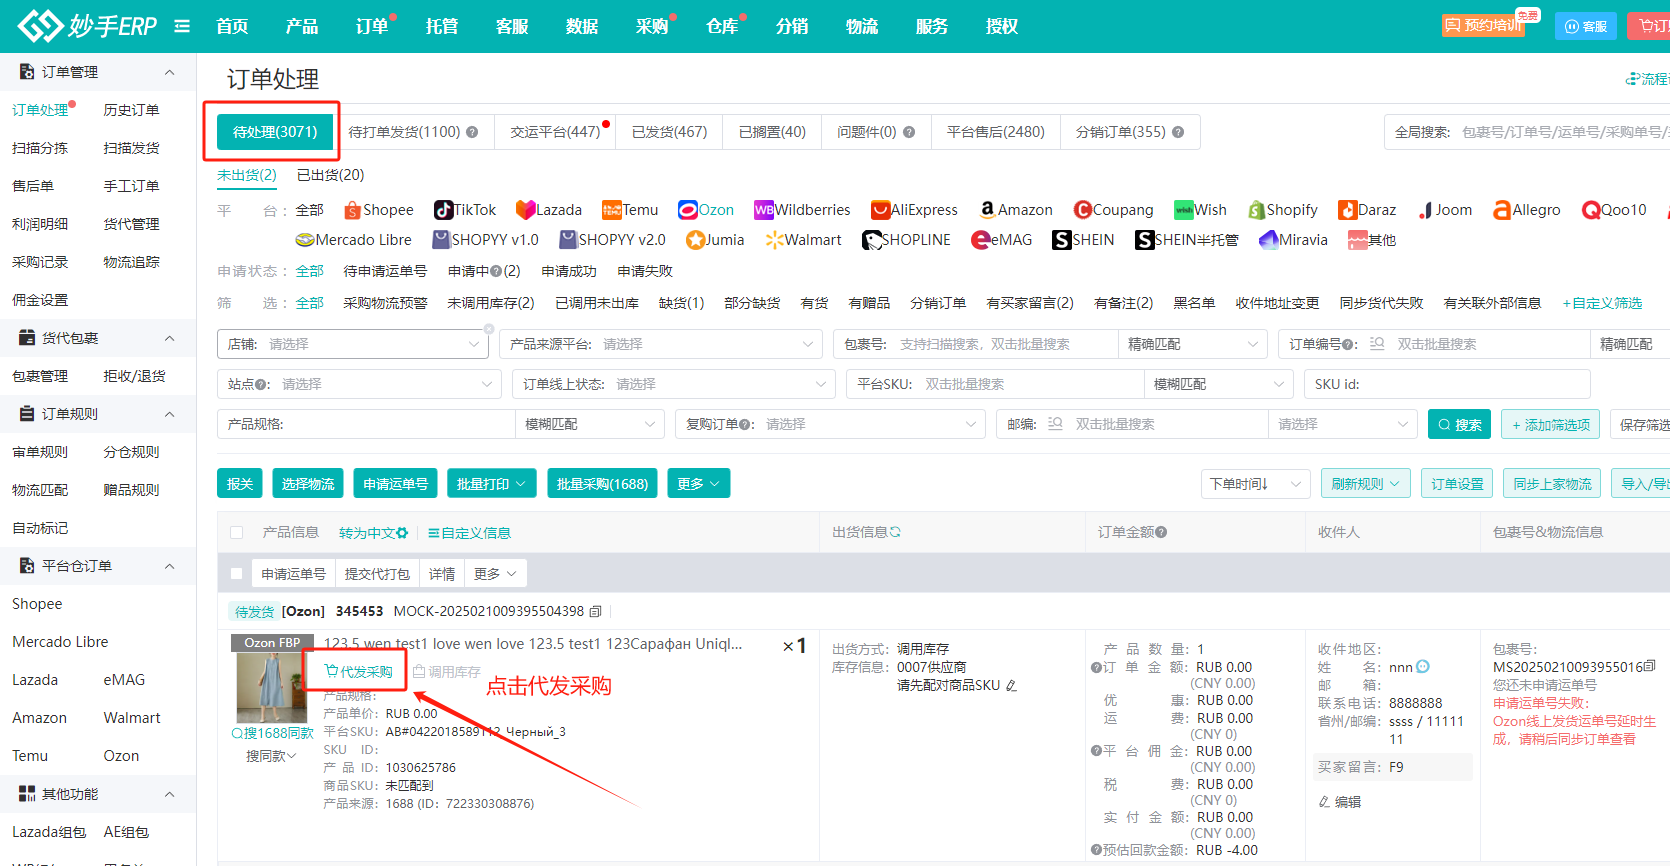Open the 下单时间 sort dropdown
Image resolution: width=1670 pixels, height=866 pixels.
(1255, 484)
